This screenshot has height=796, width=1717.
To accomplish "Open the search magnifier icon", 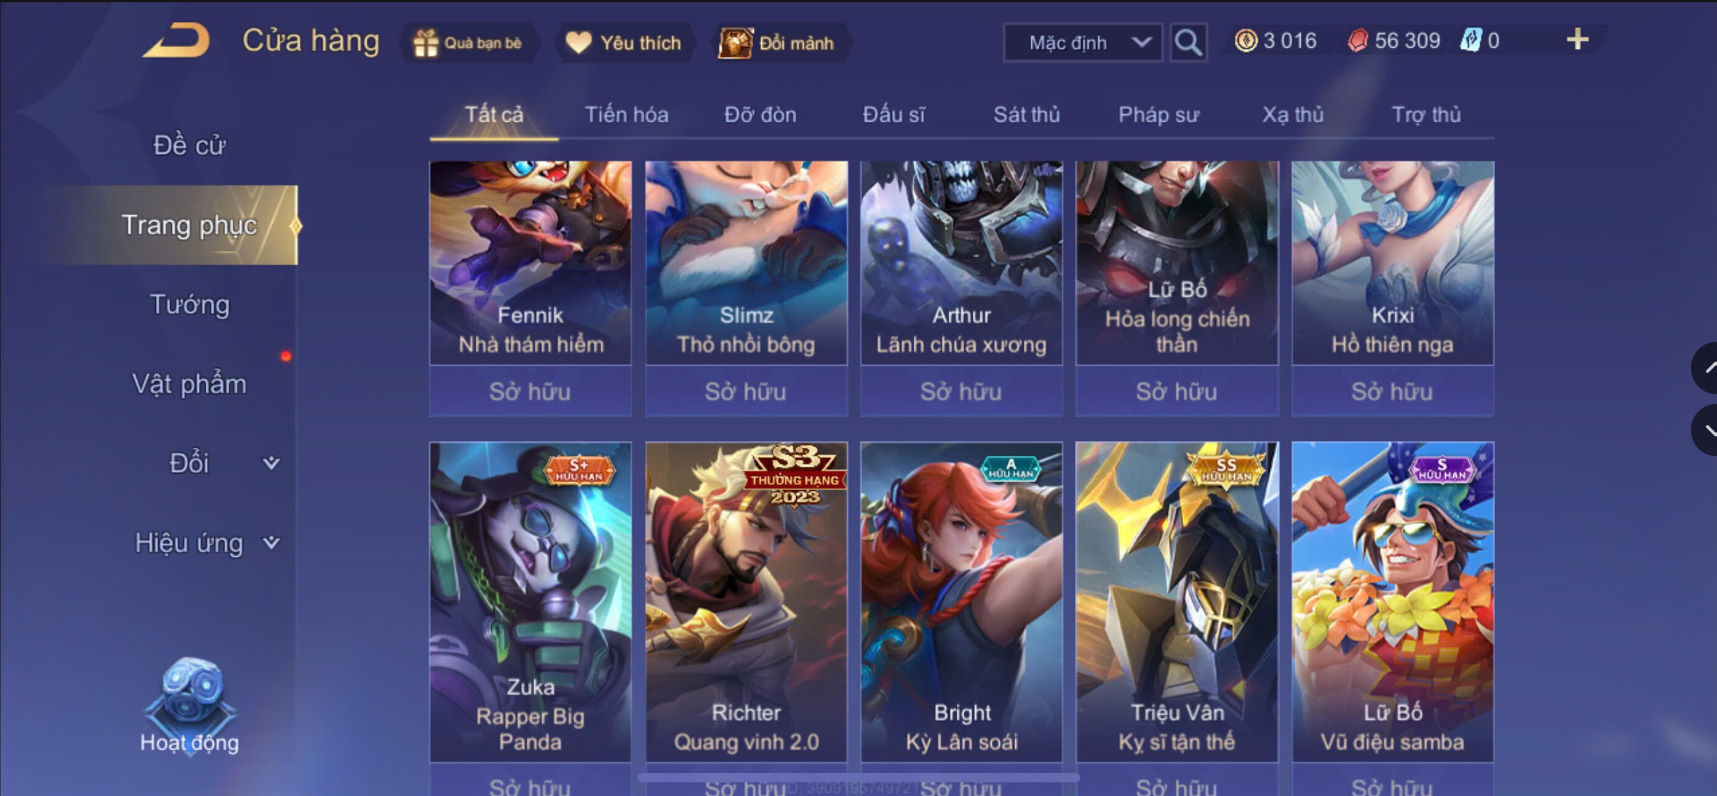I will tap(1188, 42).
